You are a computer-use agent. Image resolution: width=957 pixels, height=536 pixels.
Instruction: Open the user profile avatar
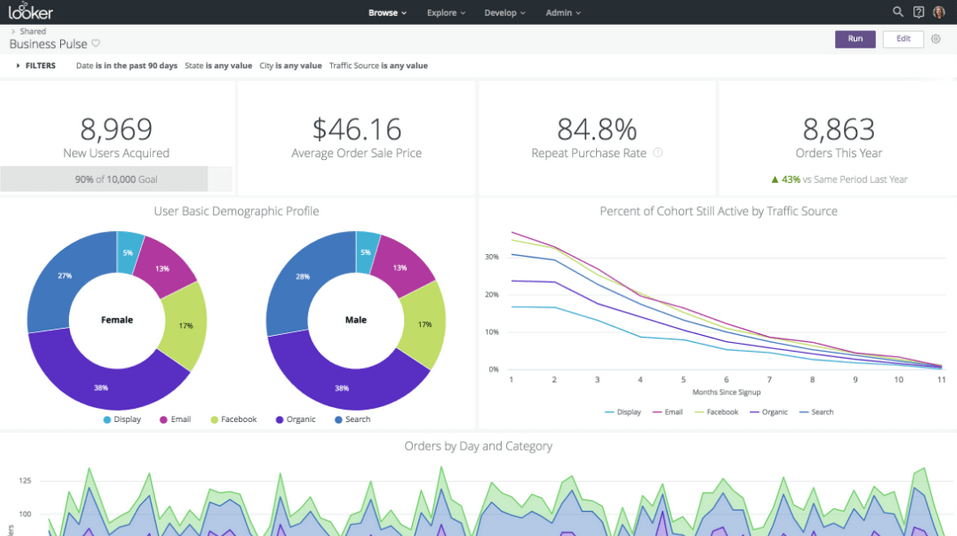pyautogui.click(x=939, y=12)
